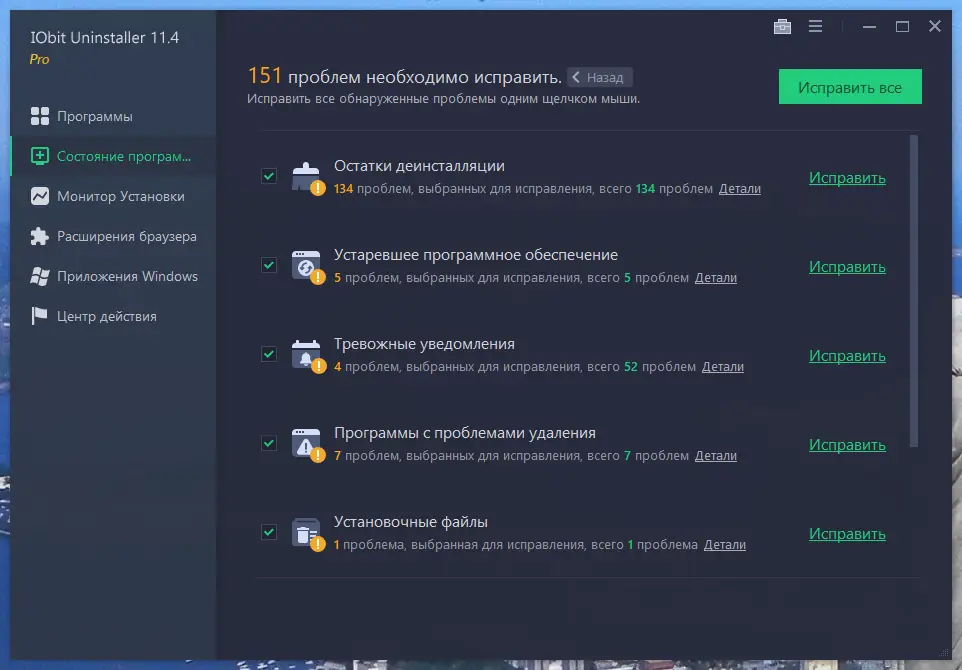Expand Детали for Остатки деинсталляции
The height and width of the screenshot is (670, 962).
tap(740, 188)
